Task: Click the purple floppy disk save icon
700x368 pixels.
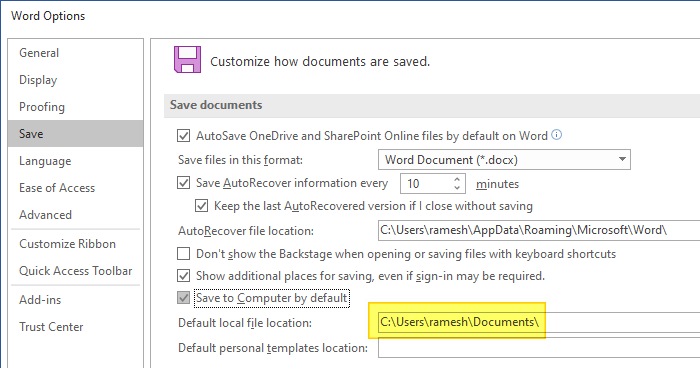Action: point(188,59)
